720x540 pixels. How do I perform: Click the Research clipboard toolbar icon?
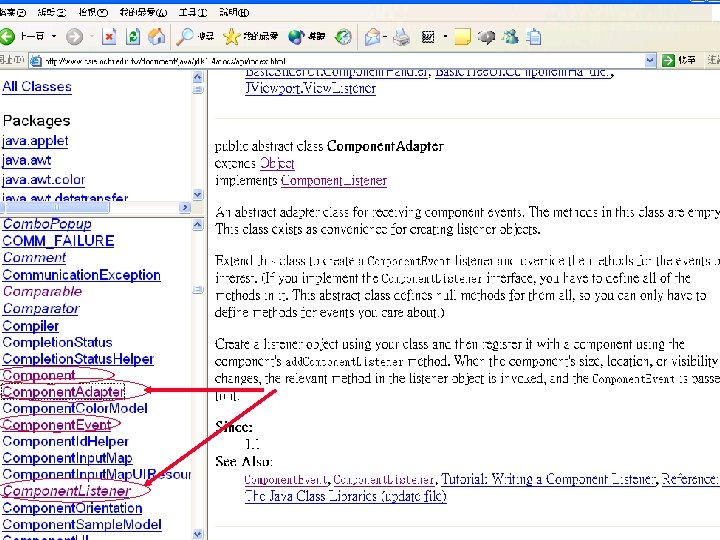click(534, 36)
